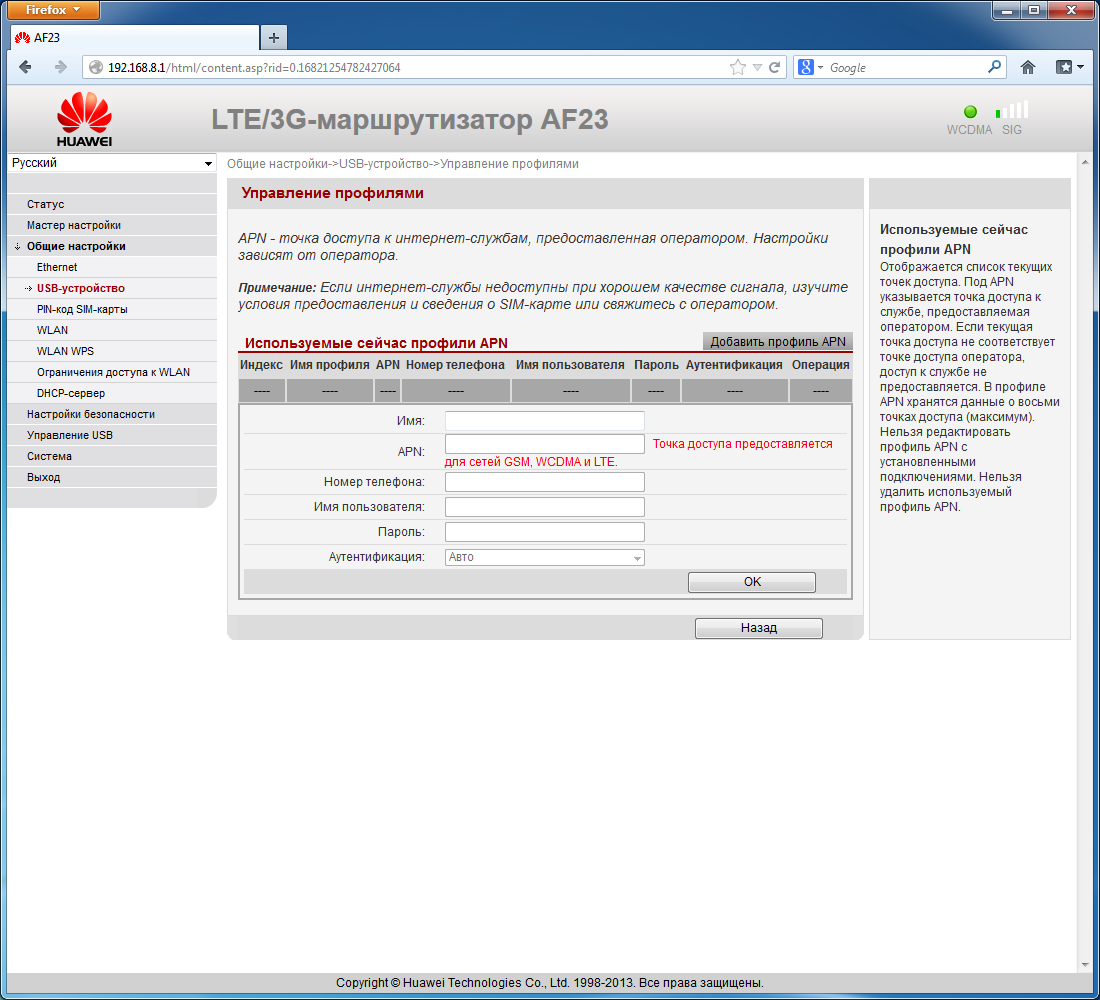Click Выход to log out
The height and width of the screenshot is (1000, 1100).
coord(43,477)
